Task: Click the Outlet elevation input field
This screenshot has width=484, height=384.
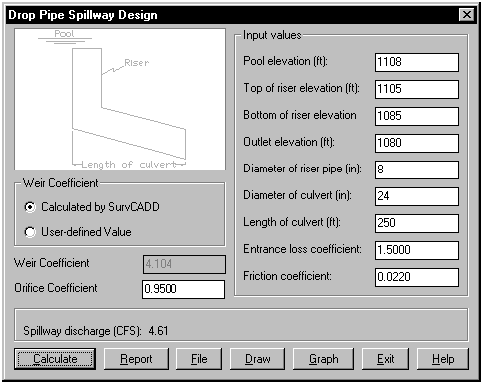Action: pos(417,143)
